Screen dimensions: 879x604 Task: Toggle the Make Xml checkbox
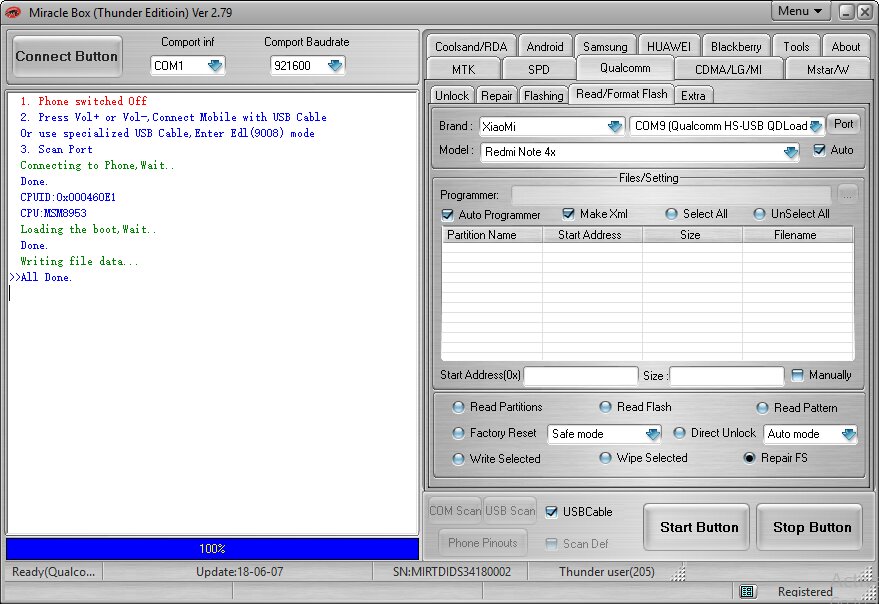[x=568, y=214]
